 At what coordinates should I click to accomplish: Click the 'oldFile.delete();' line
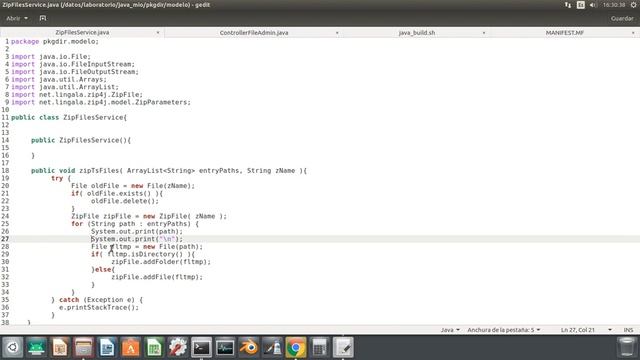[125, 201]
